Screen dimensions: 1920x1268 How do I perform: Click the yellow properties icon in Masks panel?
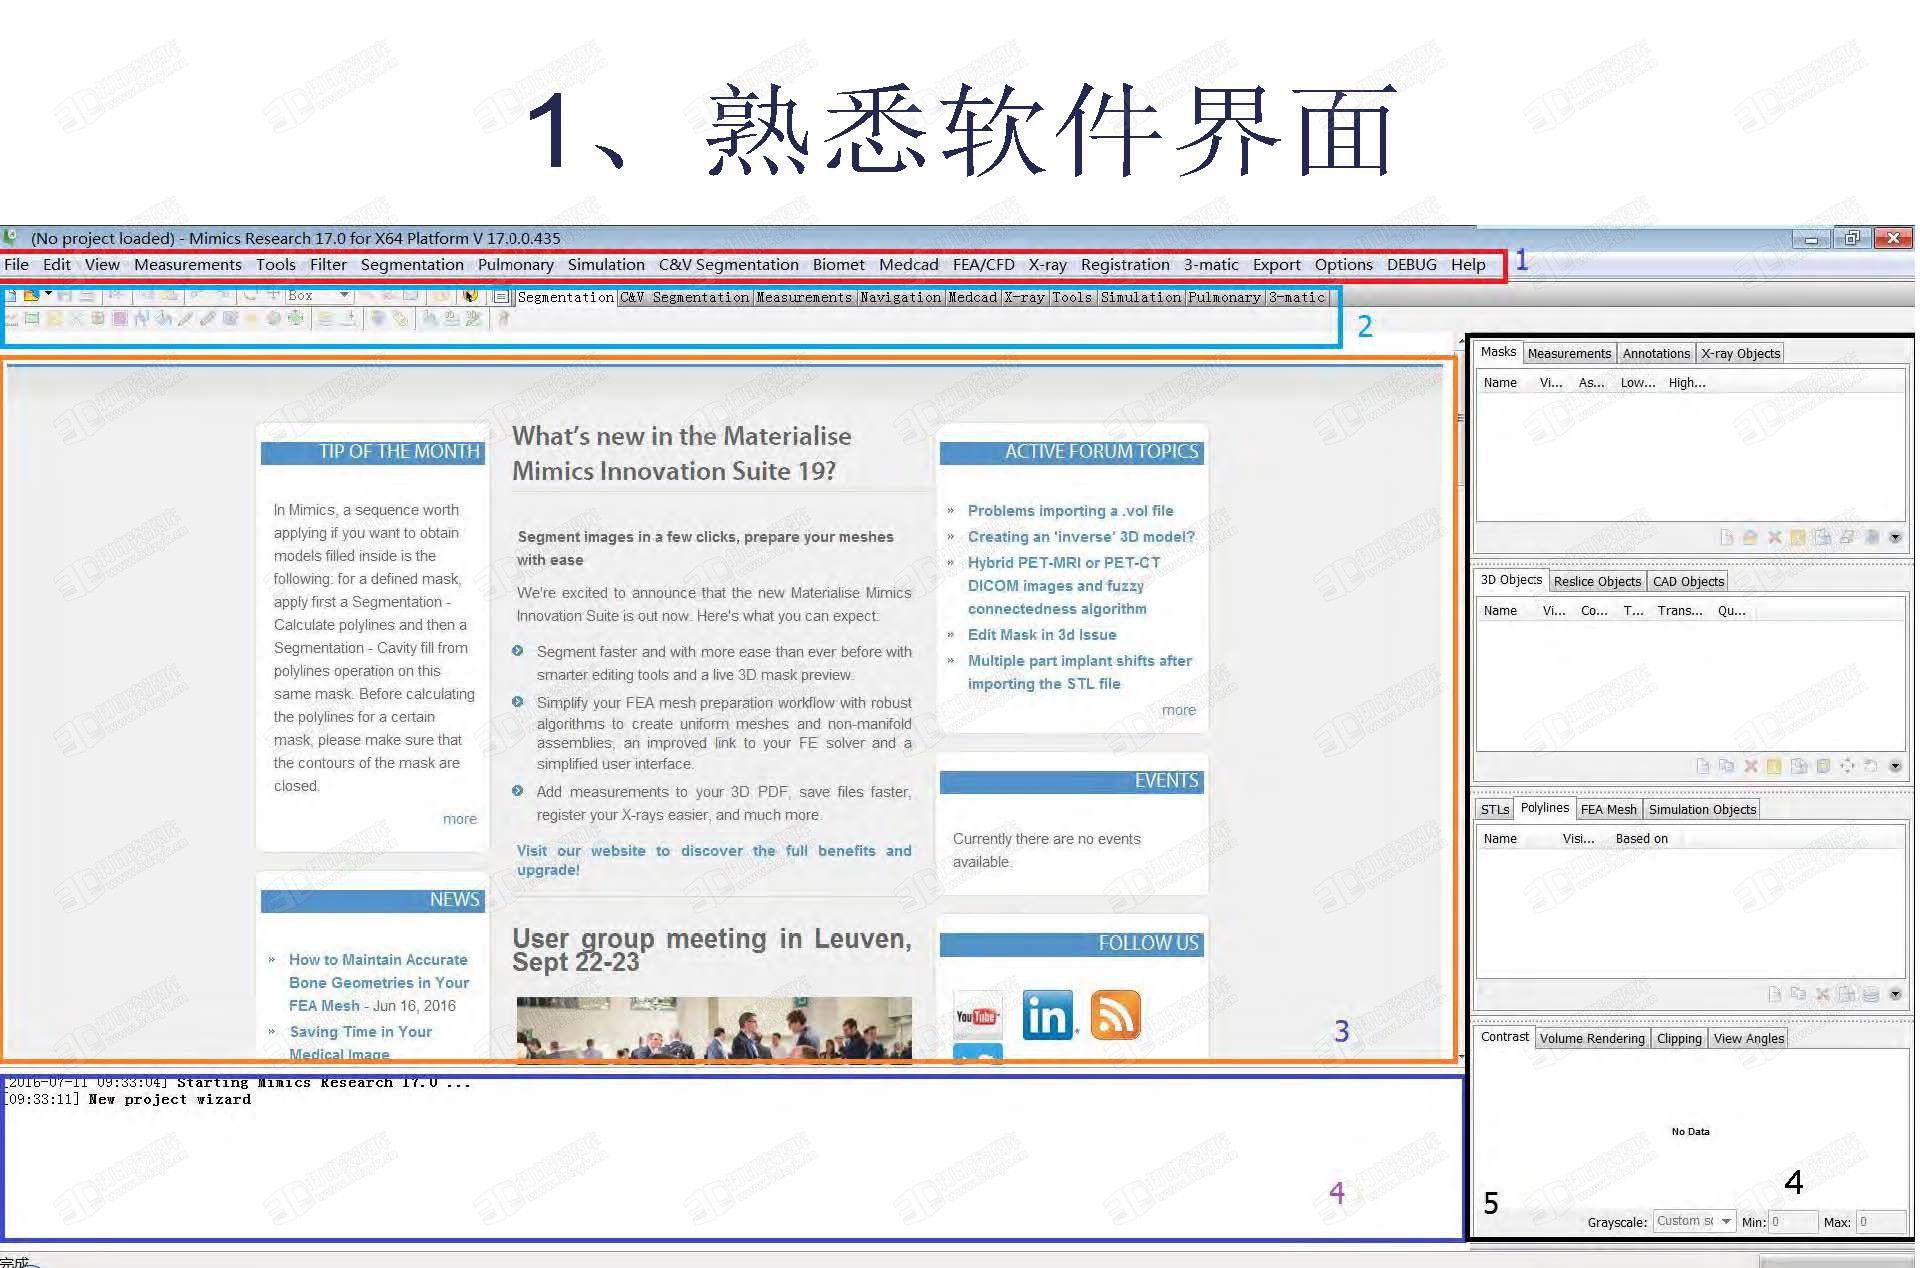[x=1797, y=537]
